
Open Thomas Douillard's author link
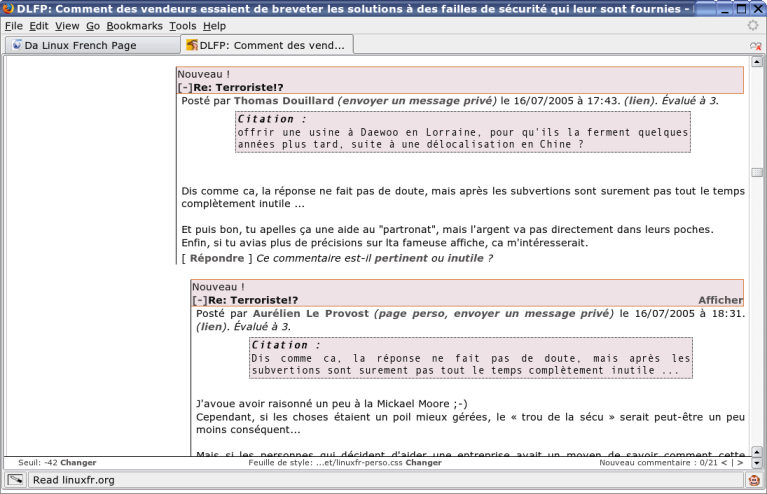click(x=284, y=101)
